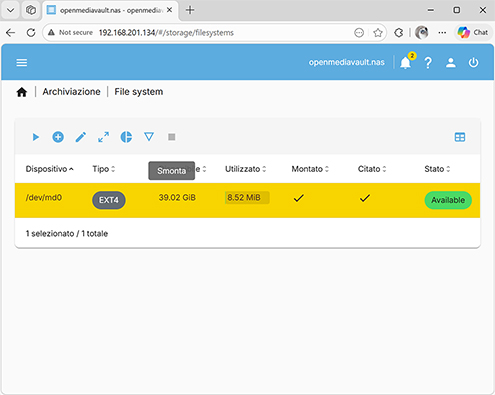Edit the selected file system with pencil icon

(x=81, y=137)
